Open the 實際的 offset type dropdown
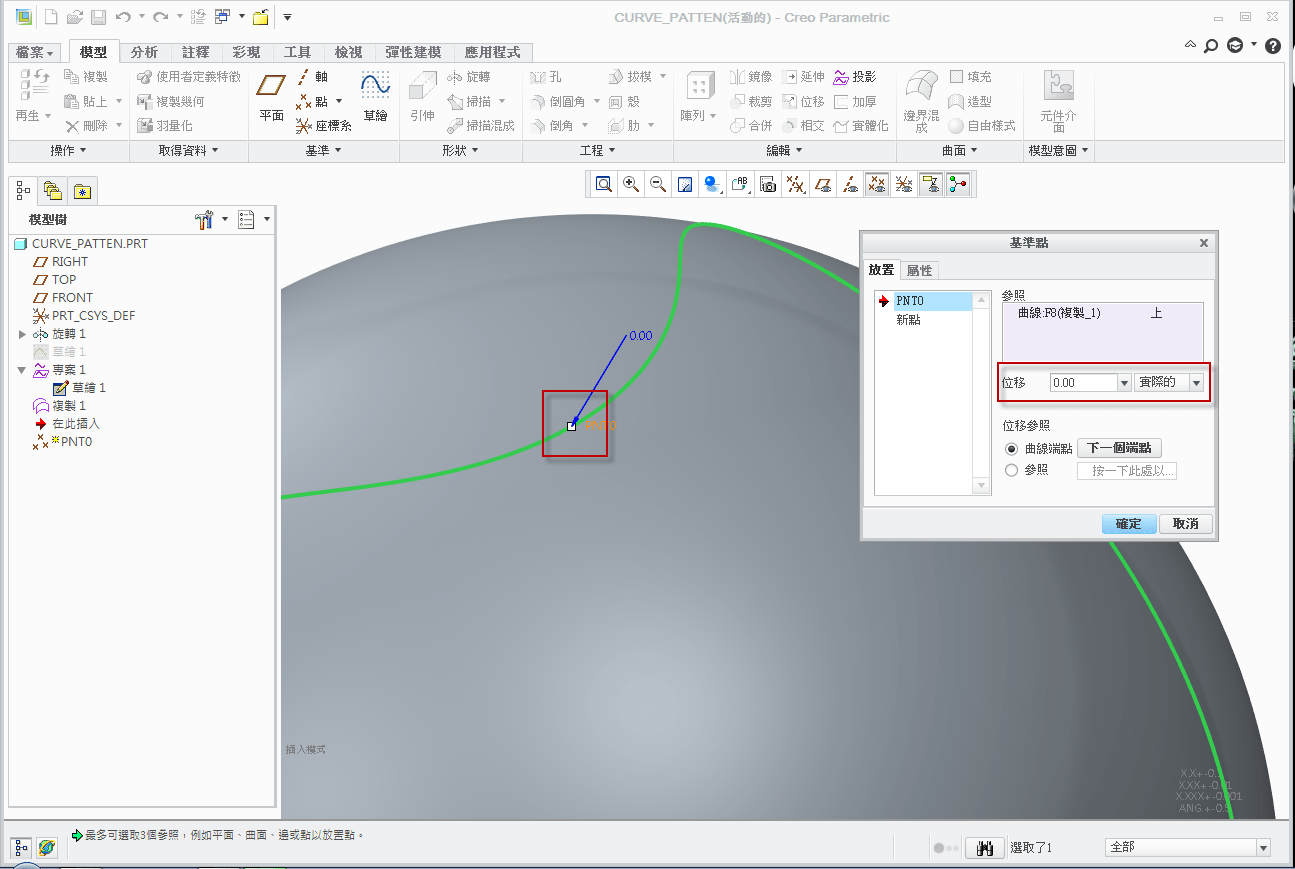The height and width of the screenshot is (869, 1295). (1196, 383)
